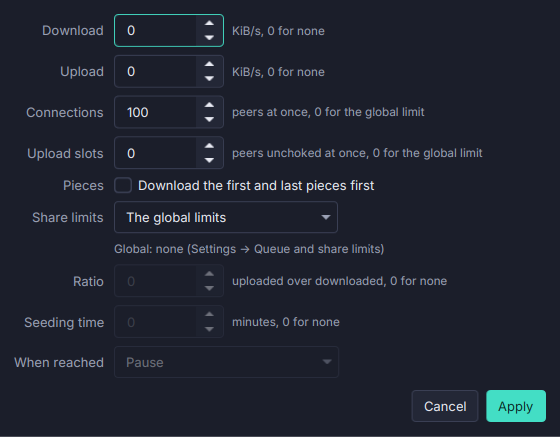Click the Ratio down arrow
The image size is (560, 437).
coord(209,288)
